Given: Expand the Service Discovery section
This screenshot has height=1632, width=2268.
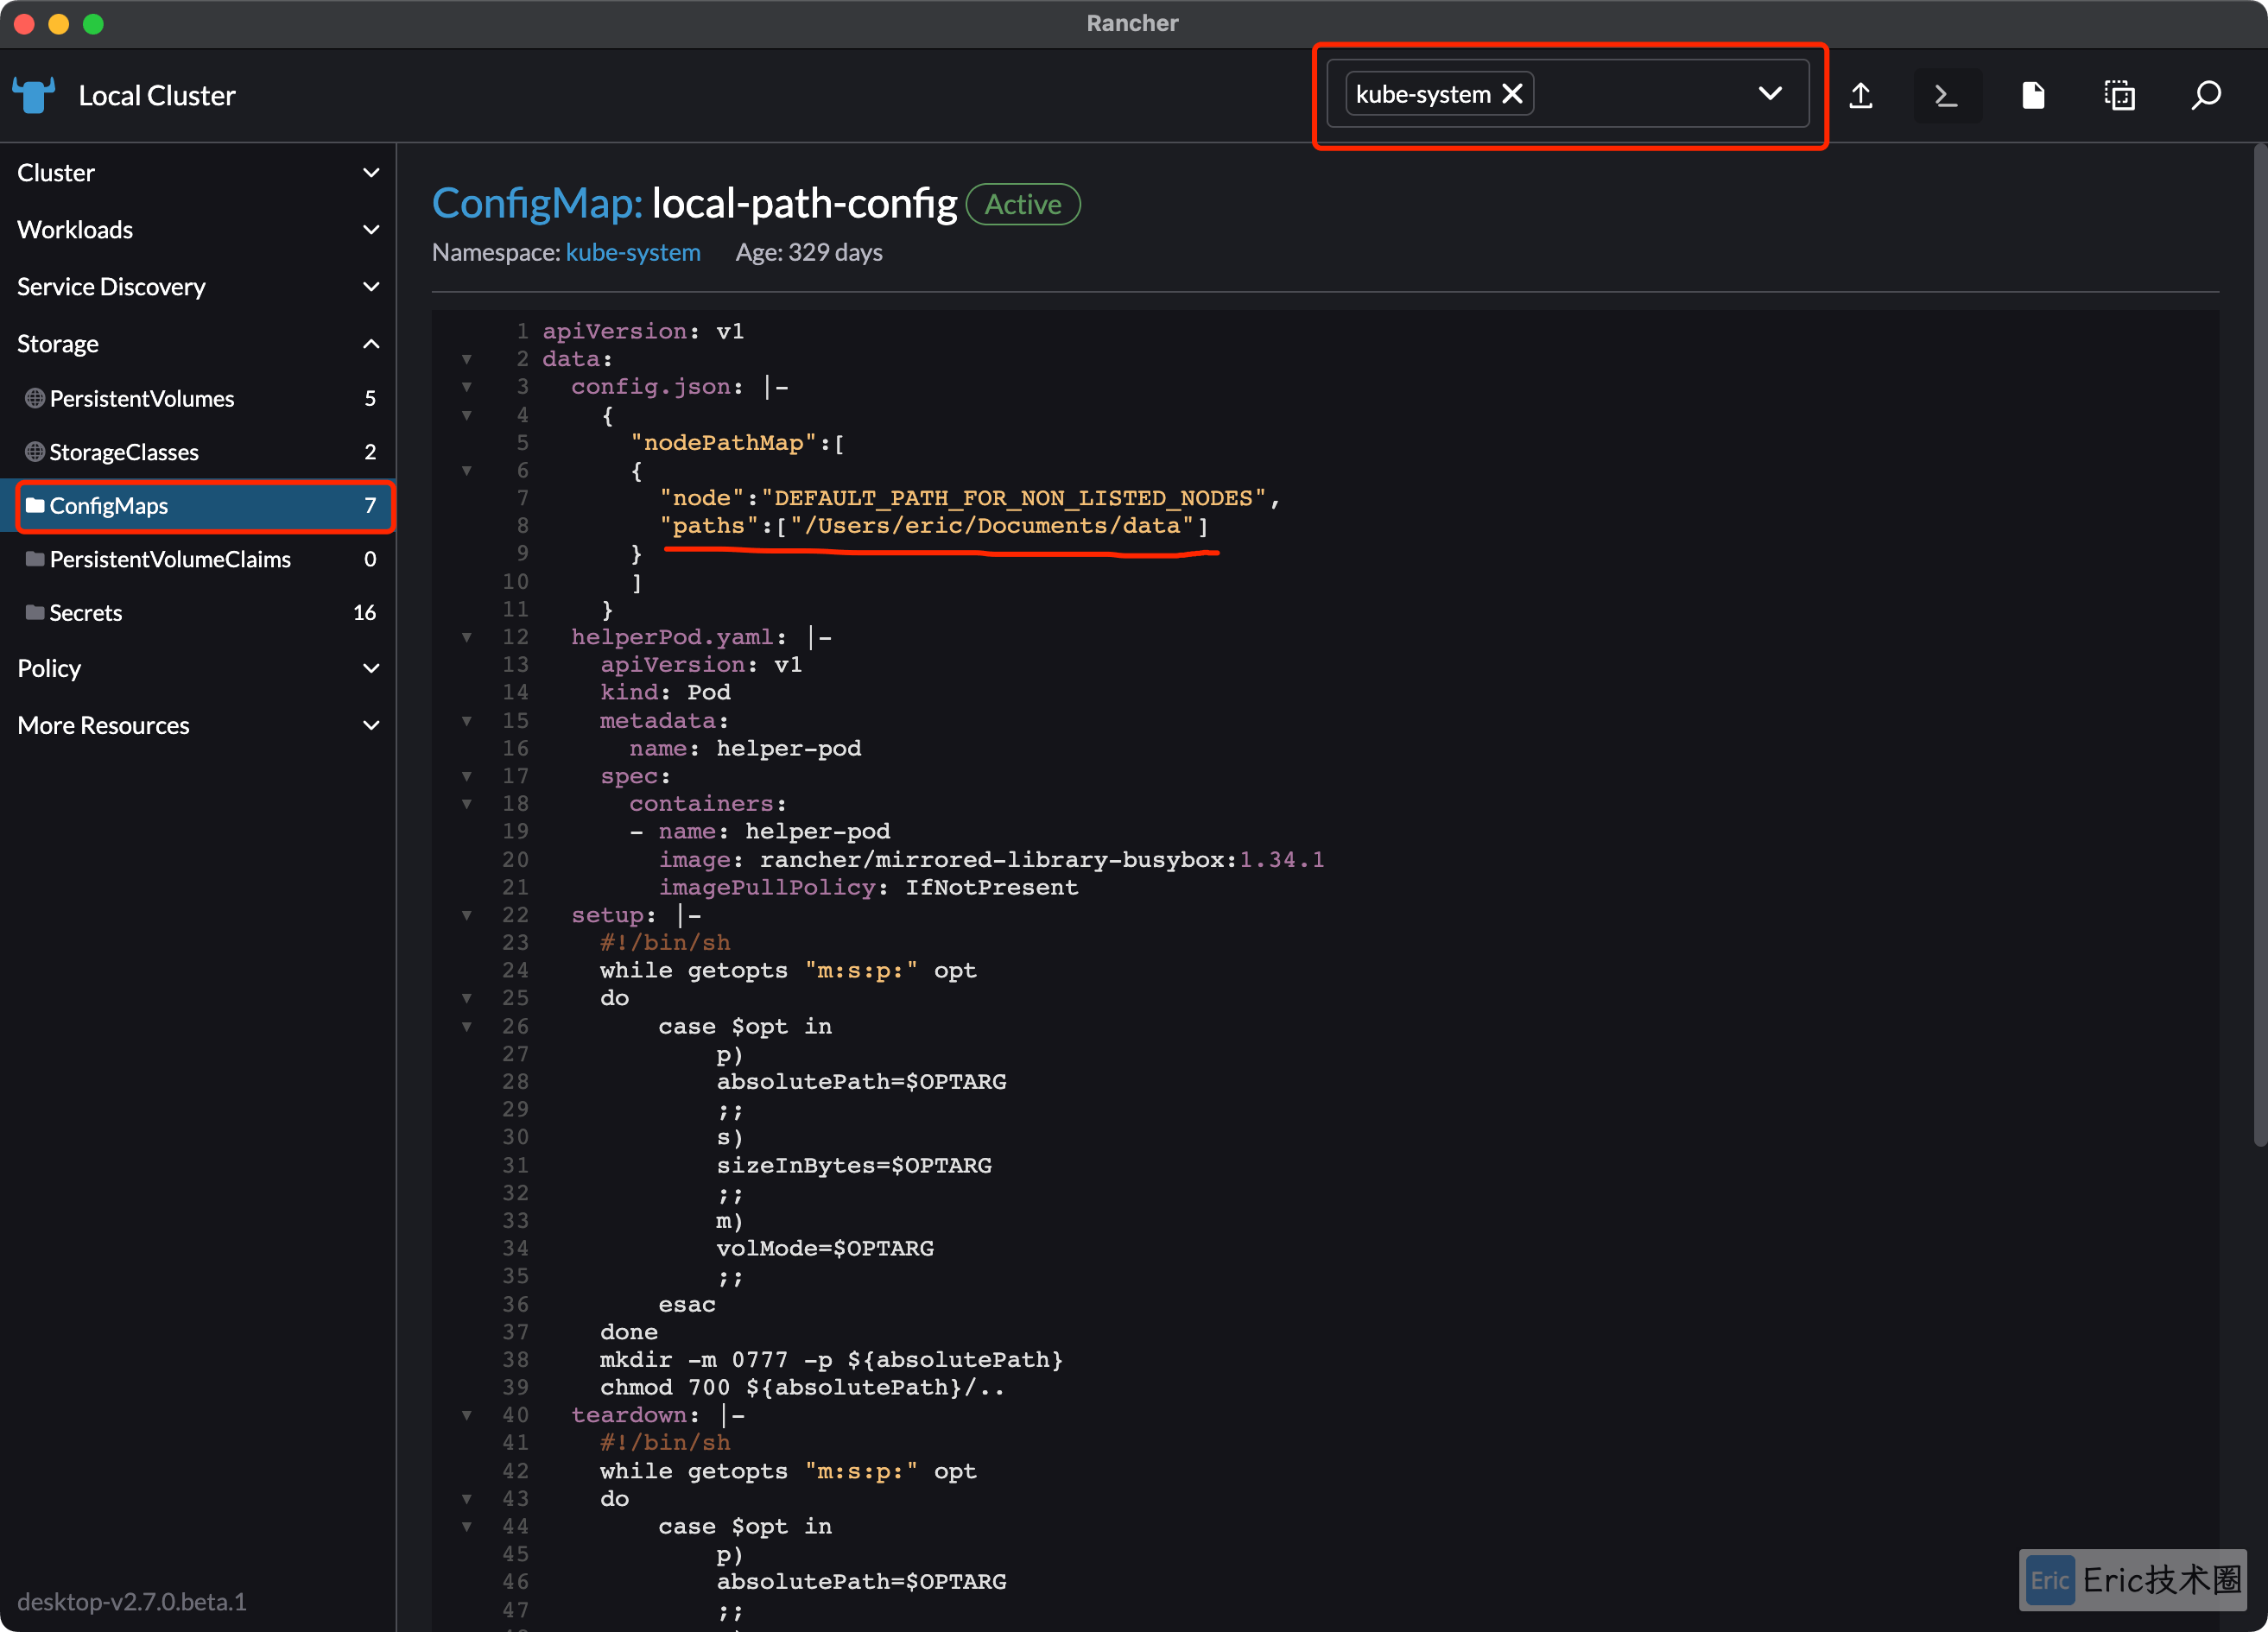Looking at the screenshot, I should pyautogui.click(x=198, y=286).
